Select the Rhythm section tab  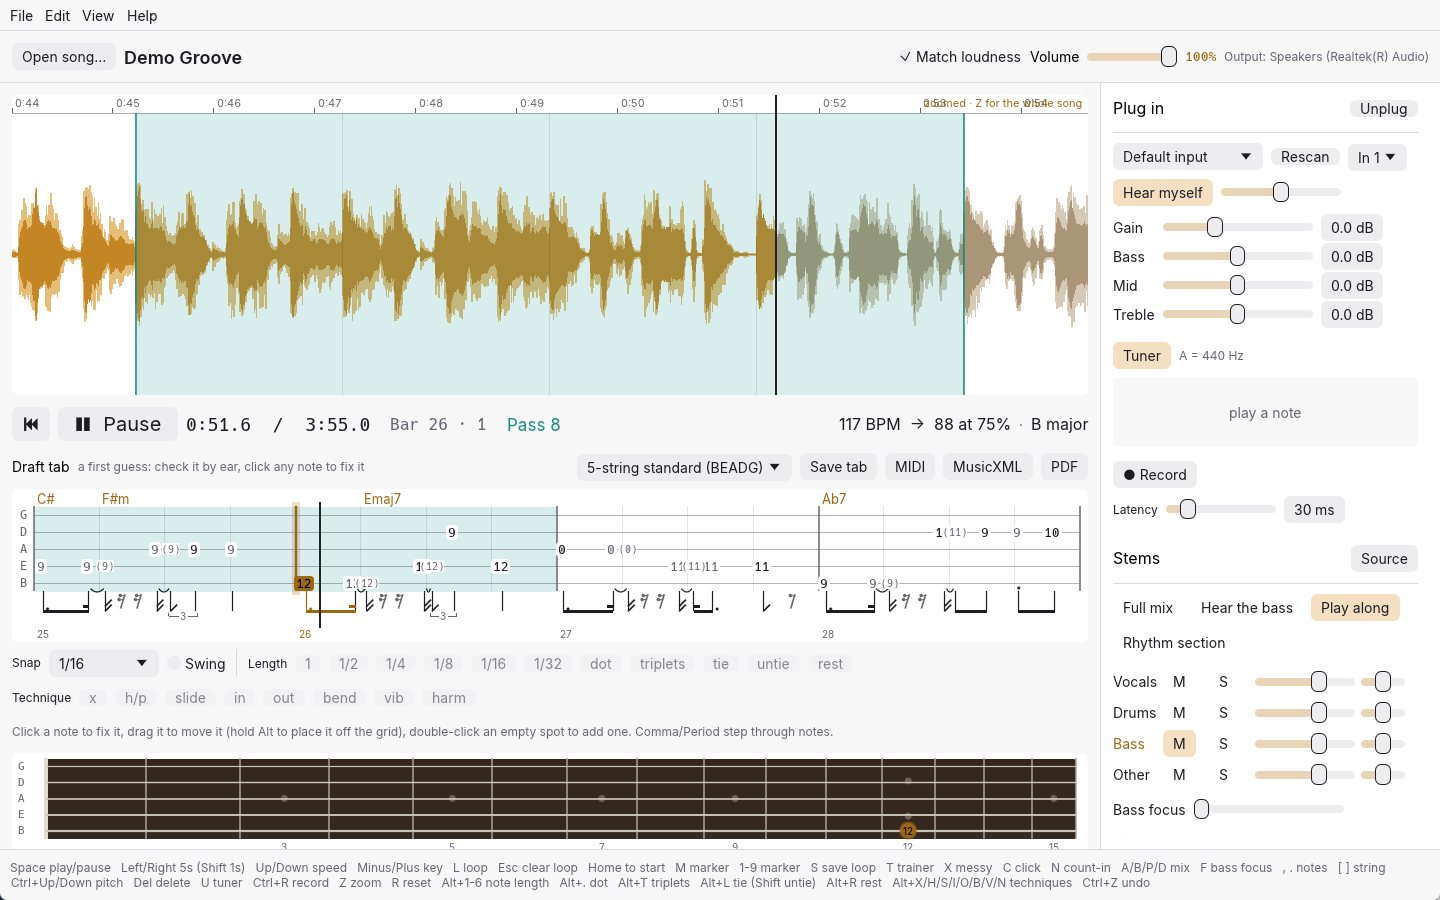tap(1174, 643)
